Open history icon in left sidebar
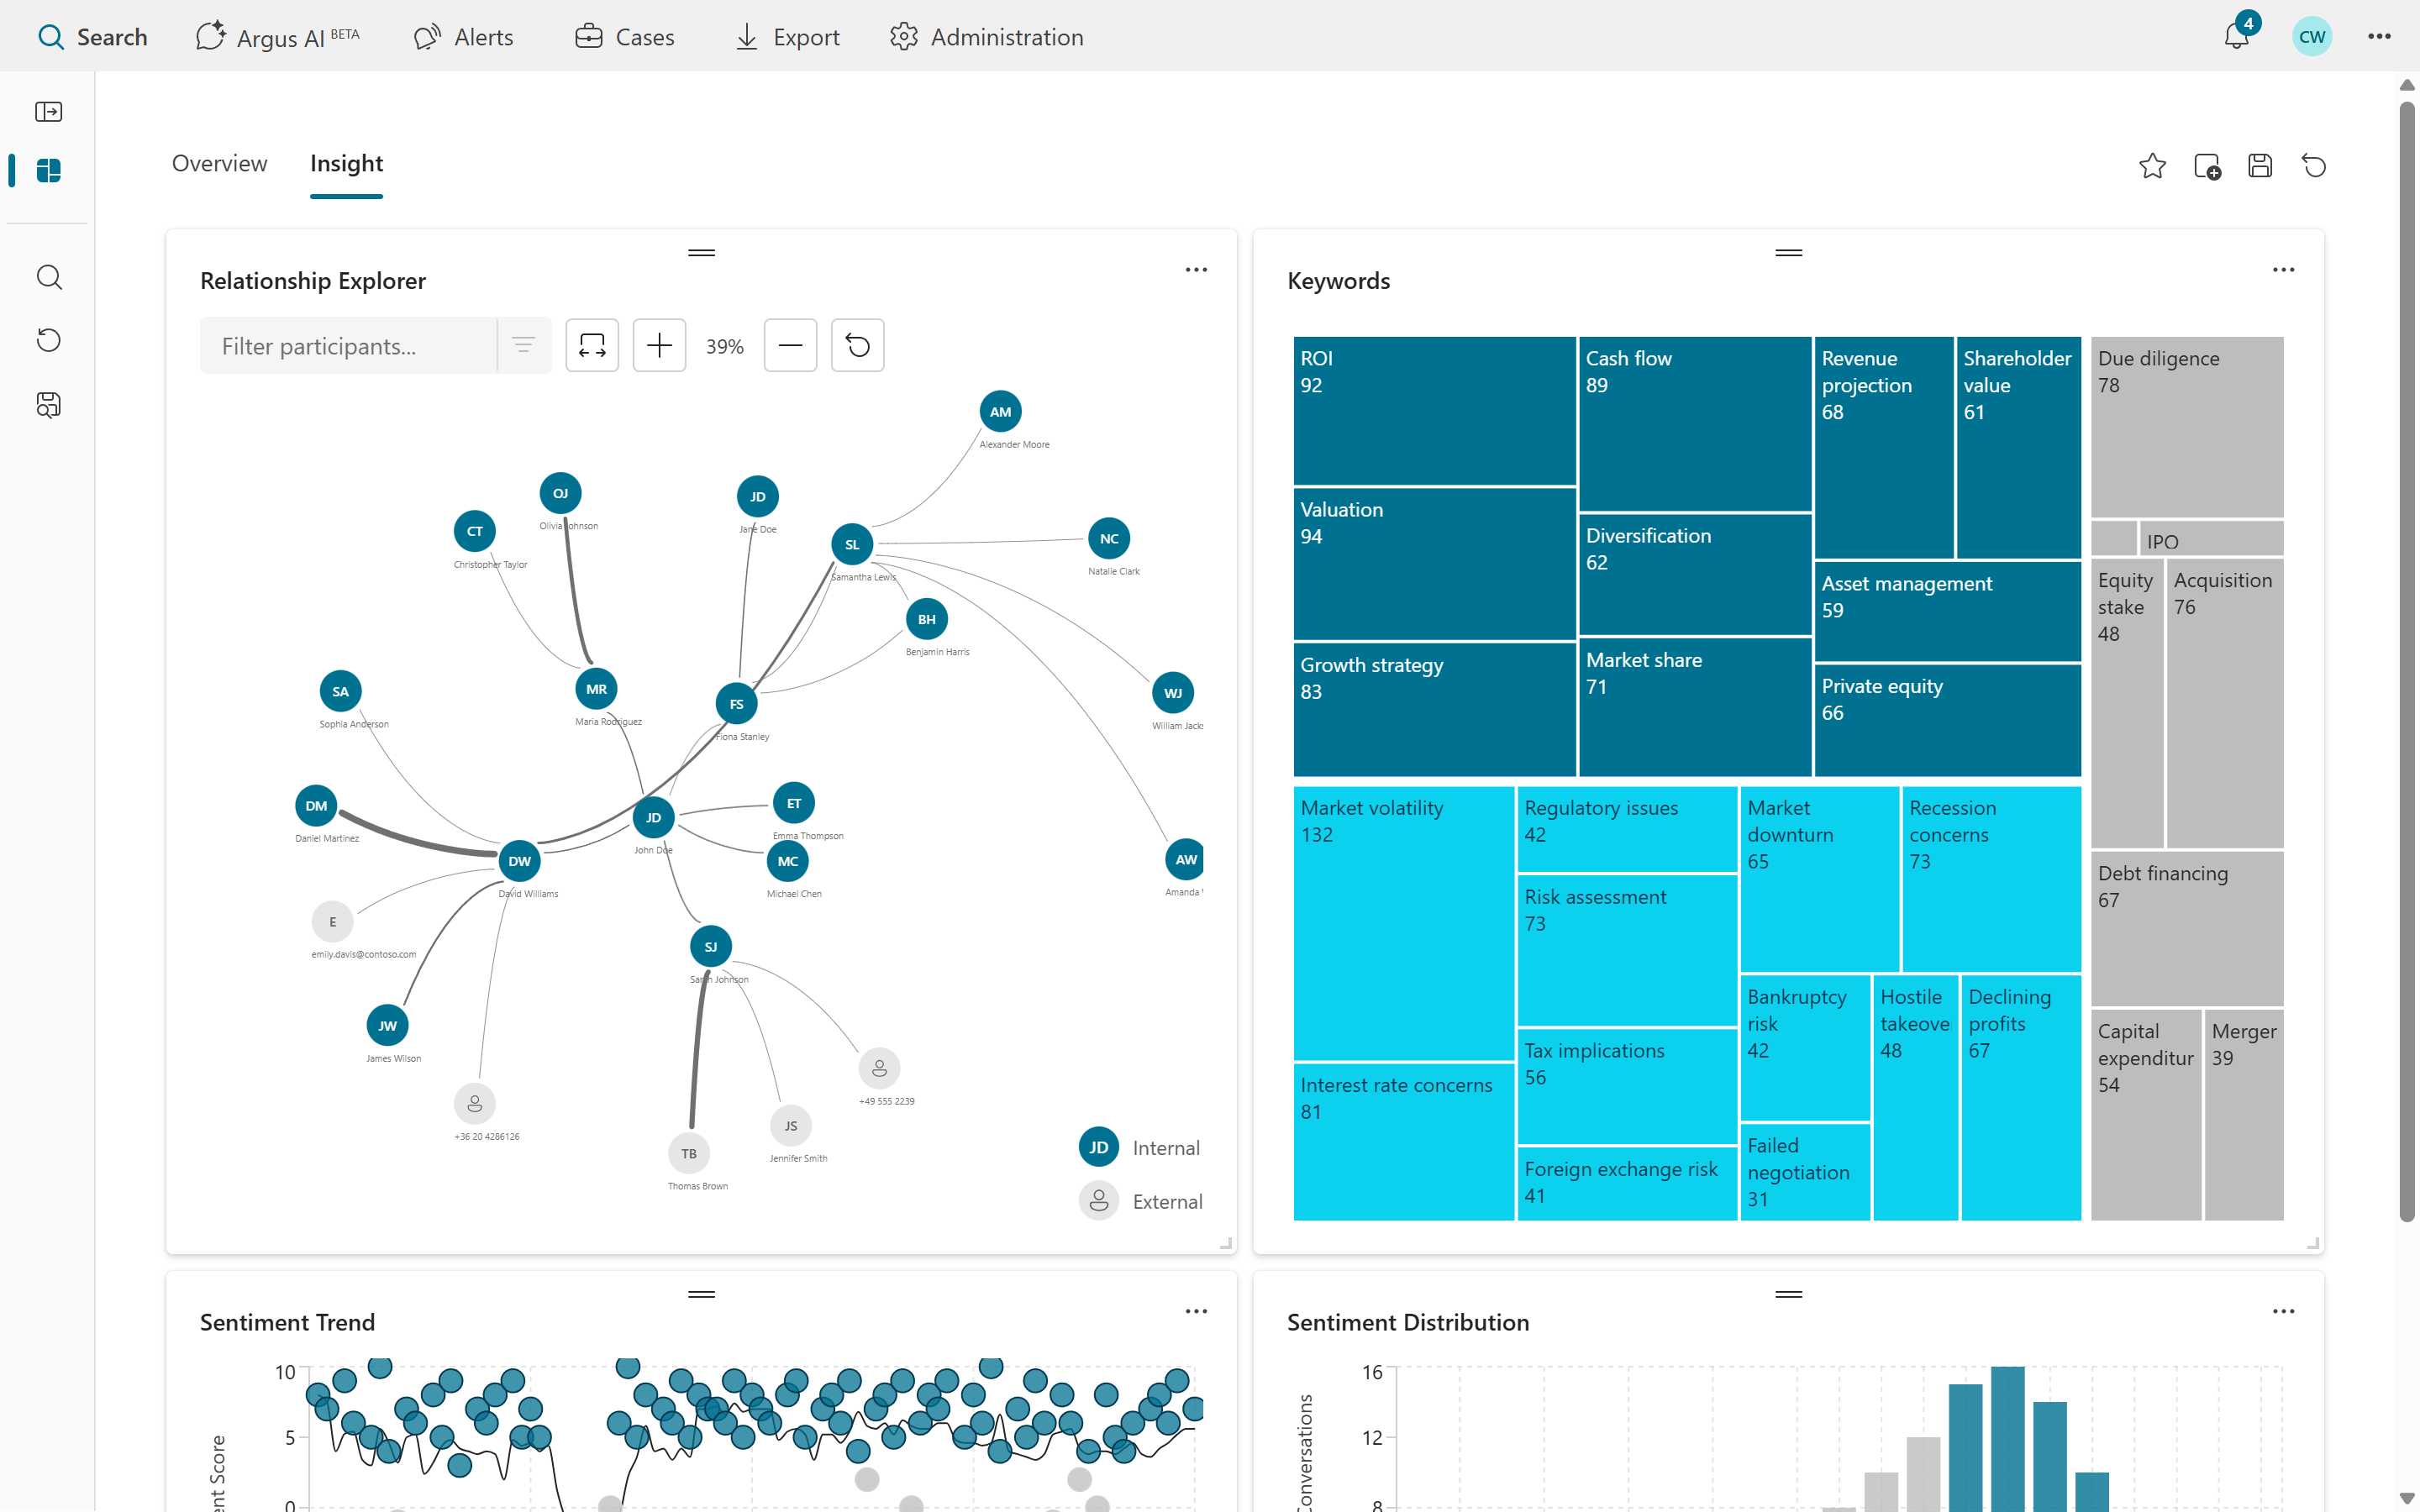Screen dimensions: 2420x1512 [x=48, y=340]
